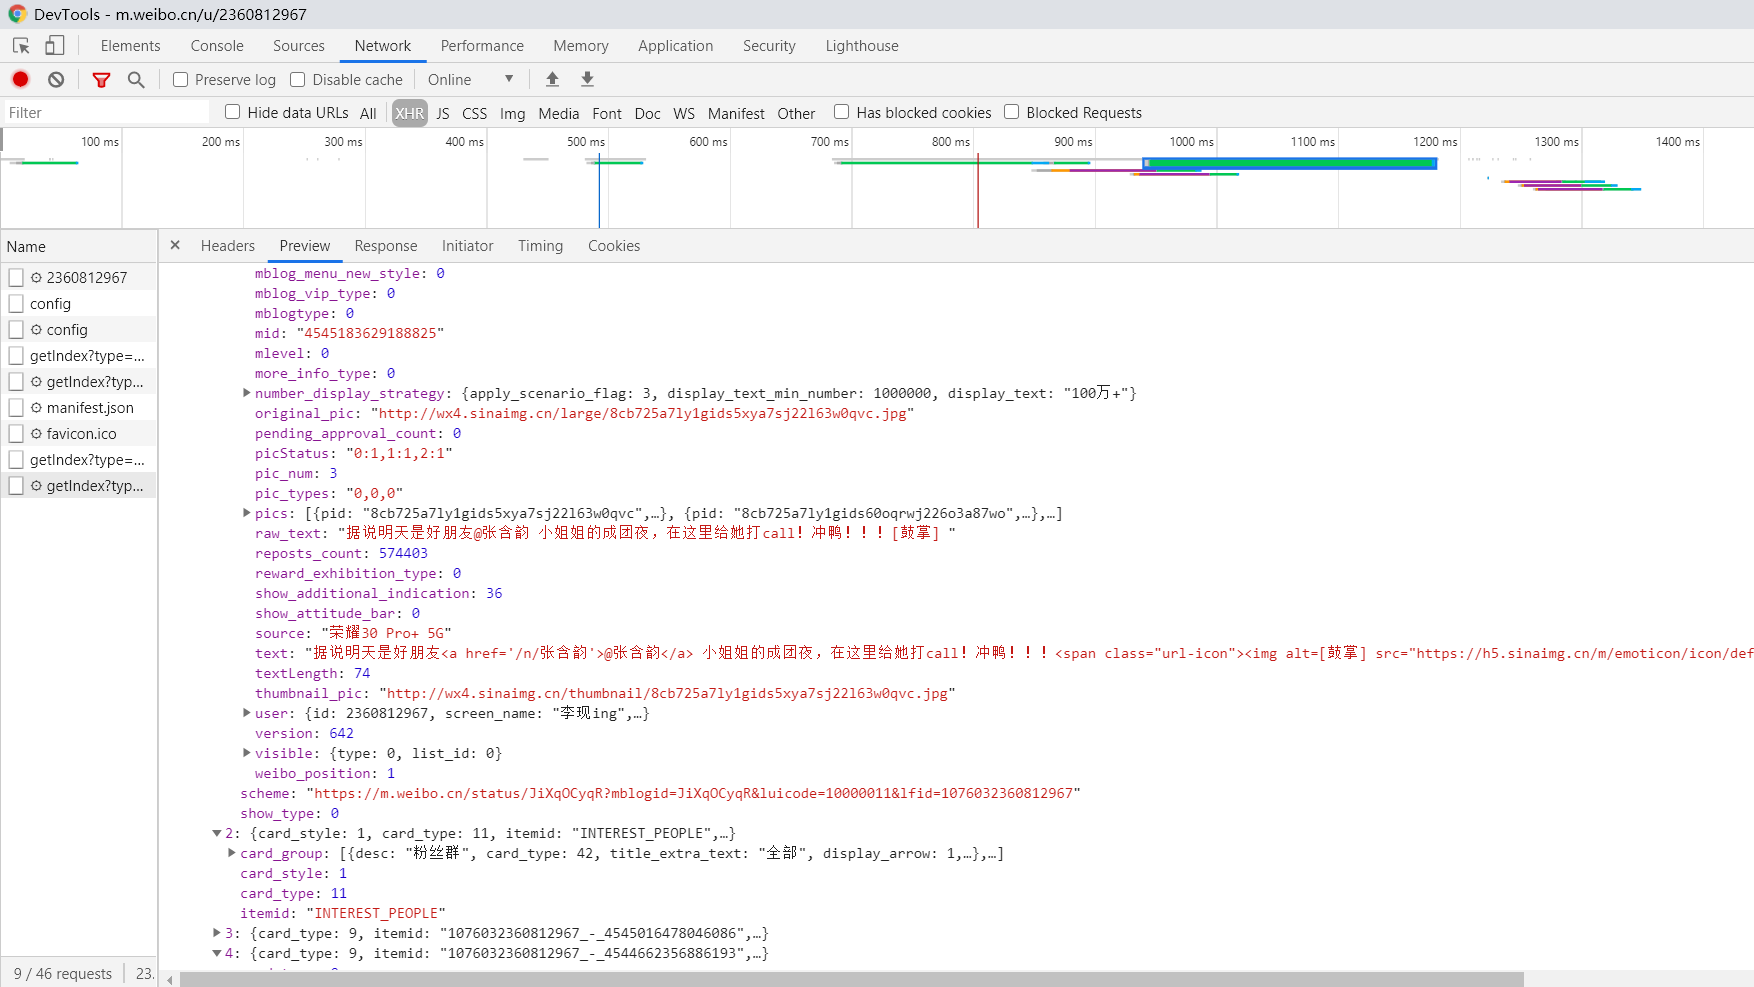Focus the Filter text input
The image size is (1754, 987).
[x=106, y=112]
